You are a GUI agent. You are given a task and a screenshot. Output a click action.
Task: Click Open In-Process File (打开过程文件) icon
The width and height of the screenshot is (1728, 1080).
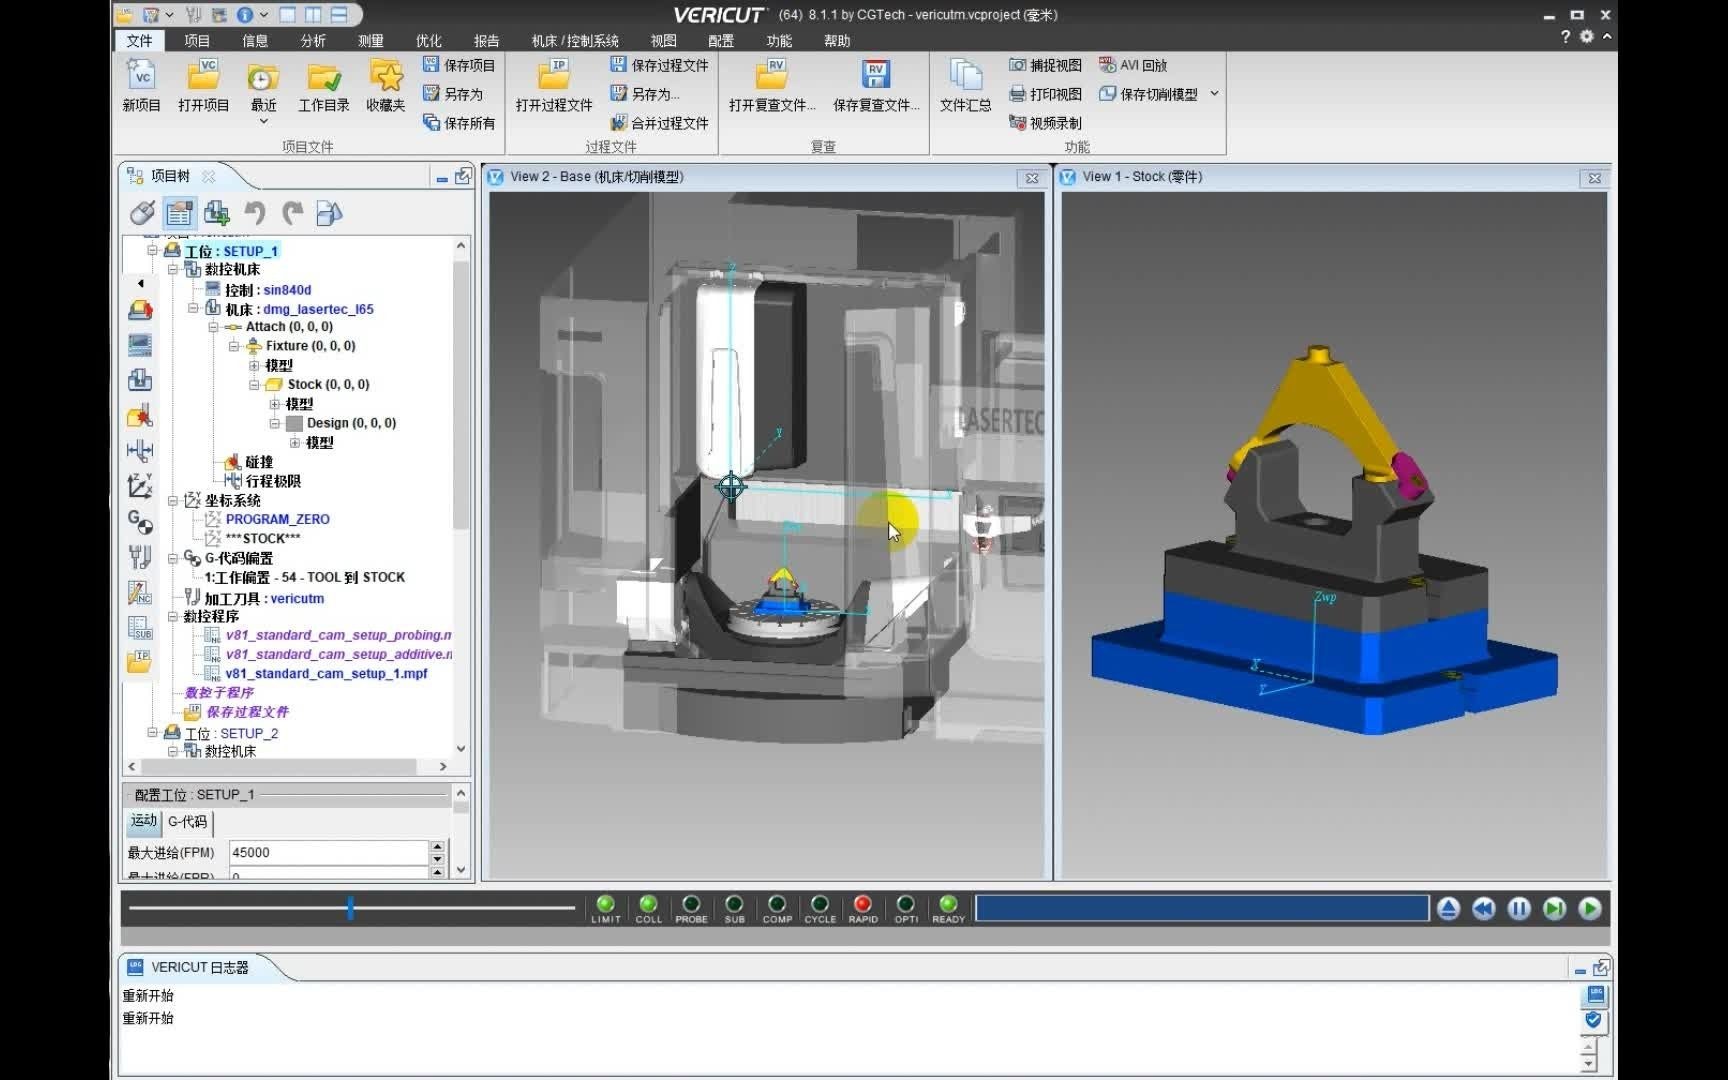tap(554, 77)
